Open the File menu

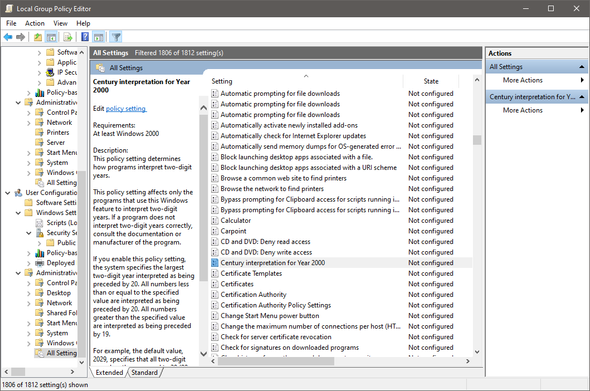[x=11, y=23]
